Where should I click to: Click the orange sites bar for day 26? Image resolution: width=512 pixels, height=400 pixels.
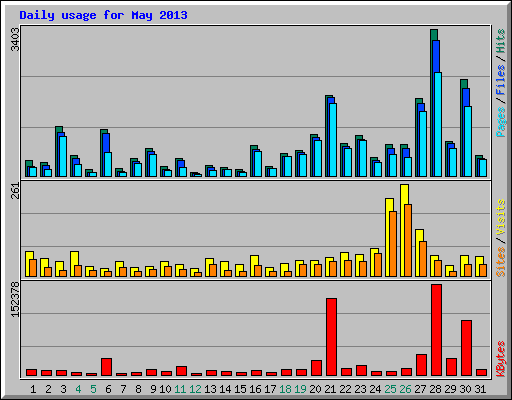pyautogui.click(x=408, y=240)
